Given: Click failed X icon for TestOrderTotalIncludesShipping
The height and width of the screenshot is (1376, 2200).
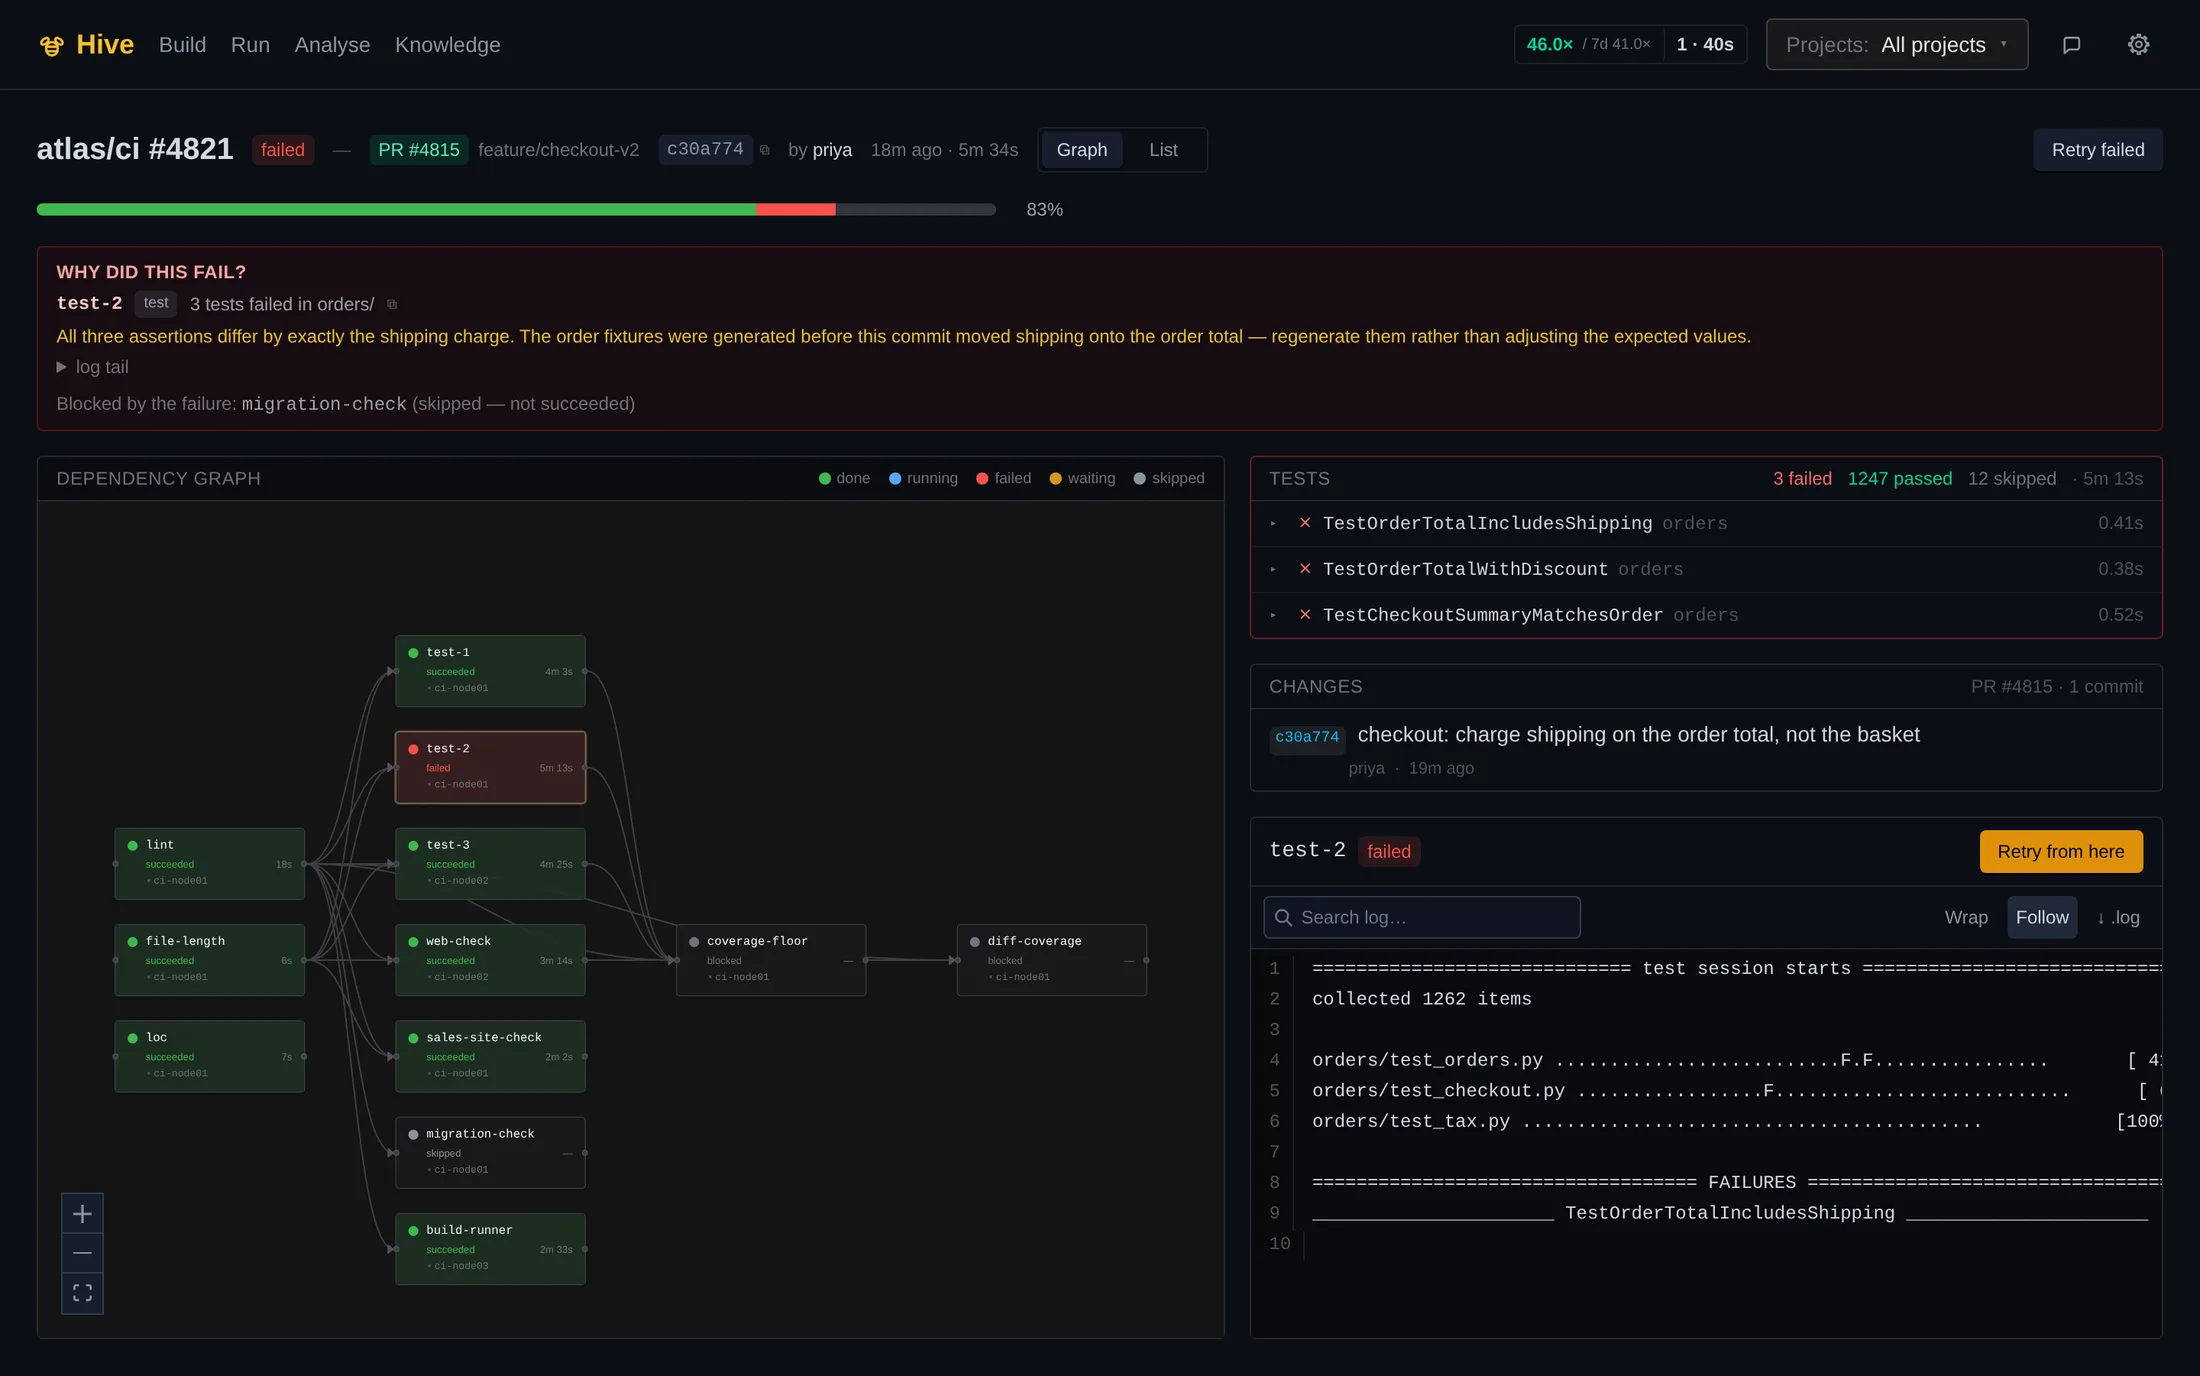Looking at the screenshot, I should pyautogui.click(x=1305, y=522).
